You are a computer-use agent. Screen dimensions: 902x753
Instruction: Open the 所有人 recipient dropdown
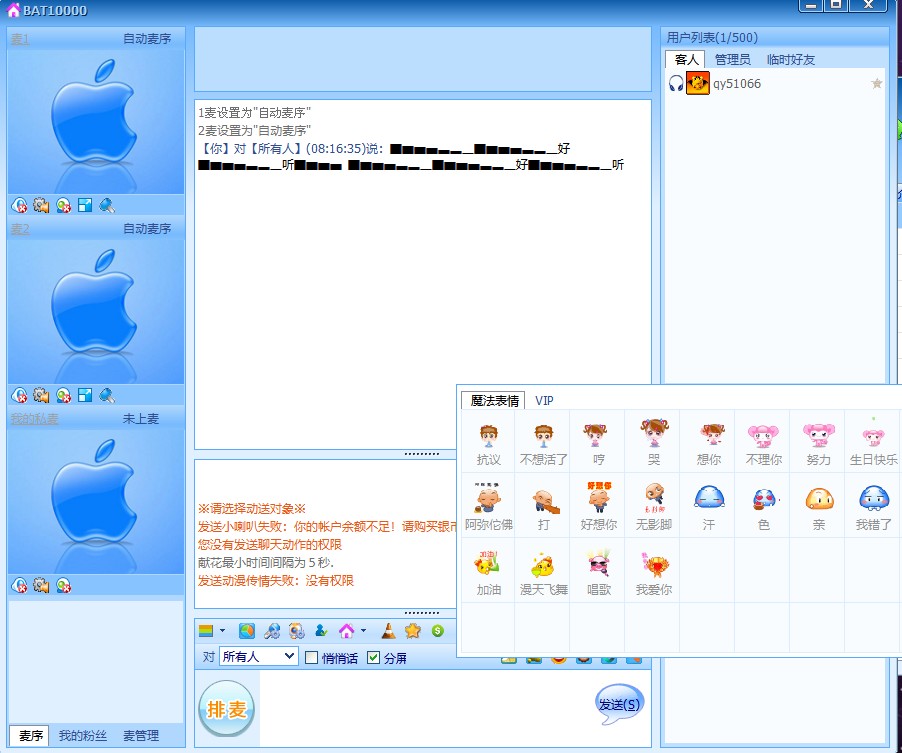[x=258, y=656]
